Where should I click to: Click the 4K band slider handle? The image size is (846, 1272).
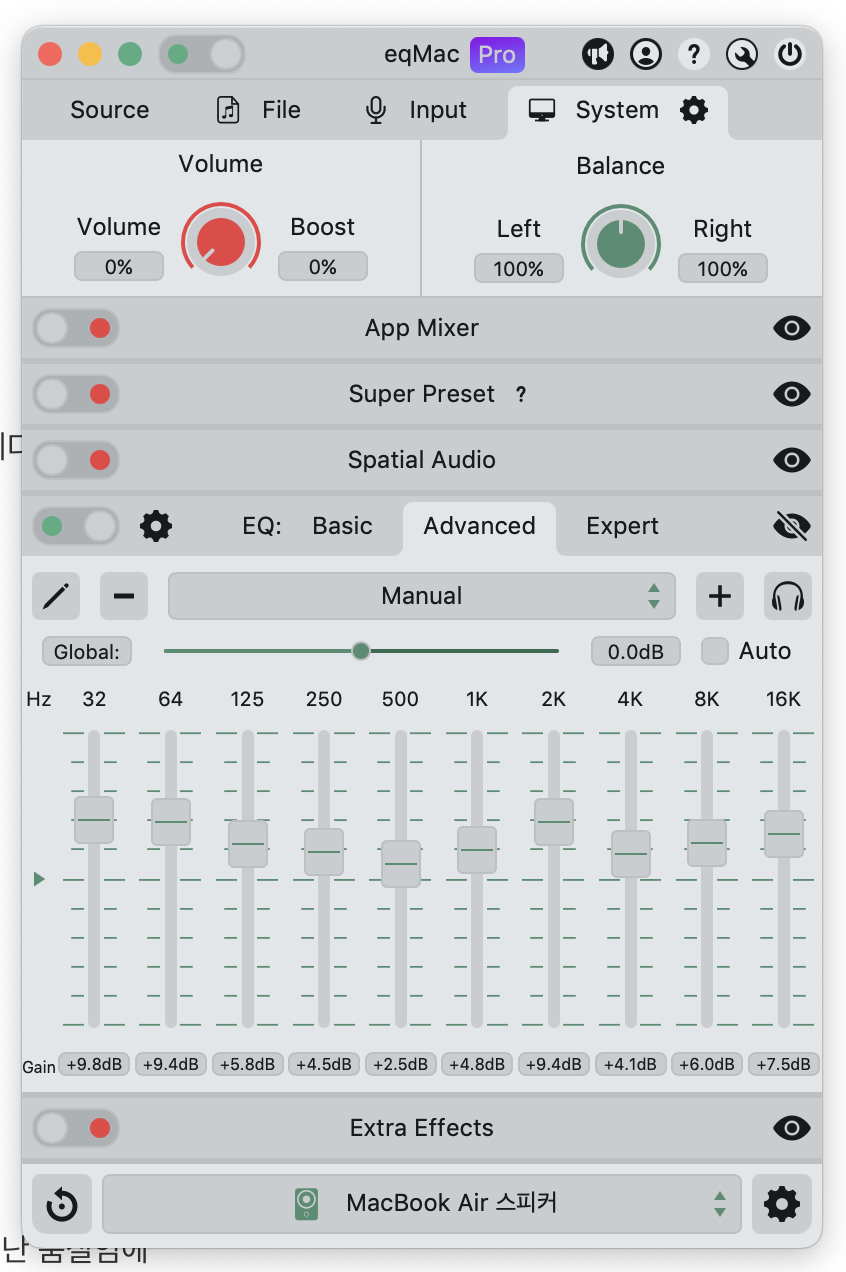point(631,854)
